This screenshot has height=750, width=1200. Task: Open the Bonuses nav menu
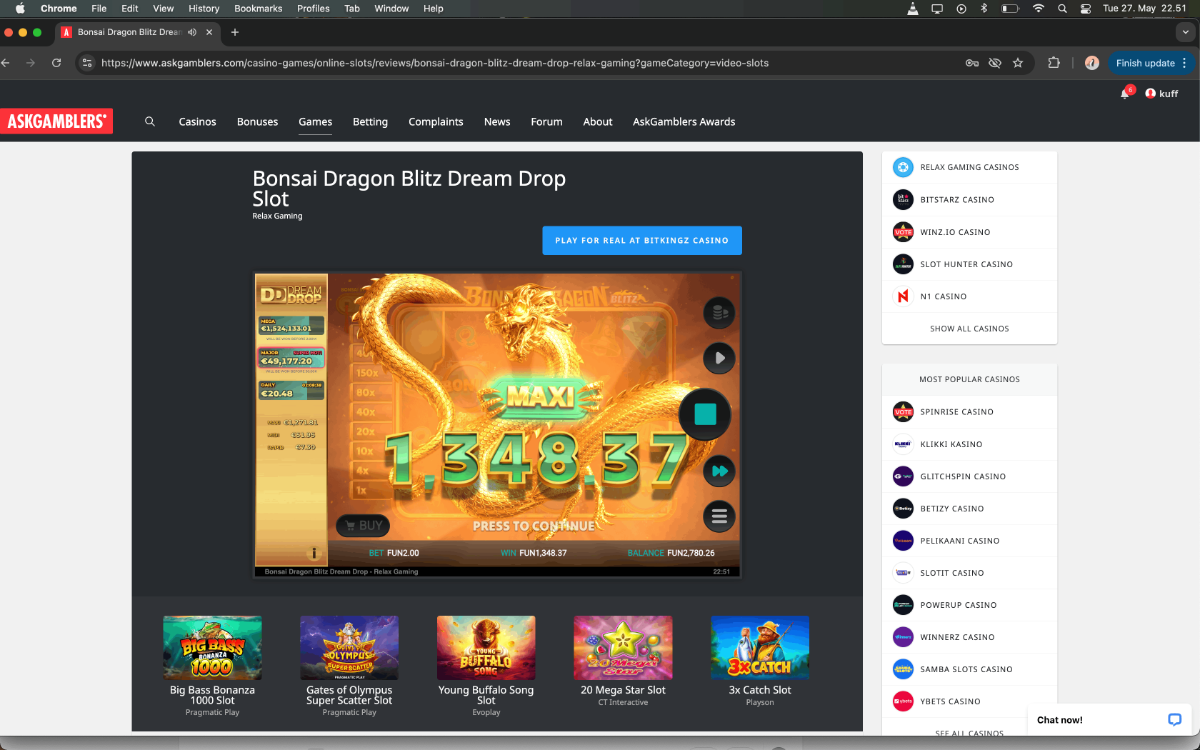257,122
